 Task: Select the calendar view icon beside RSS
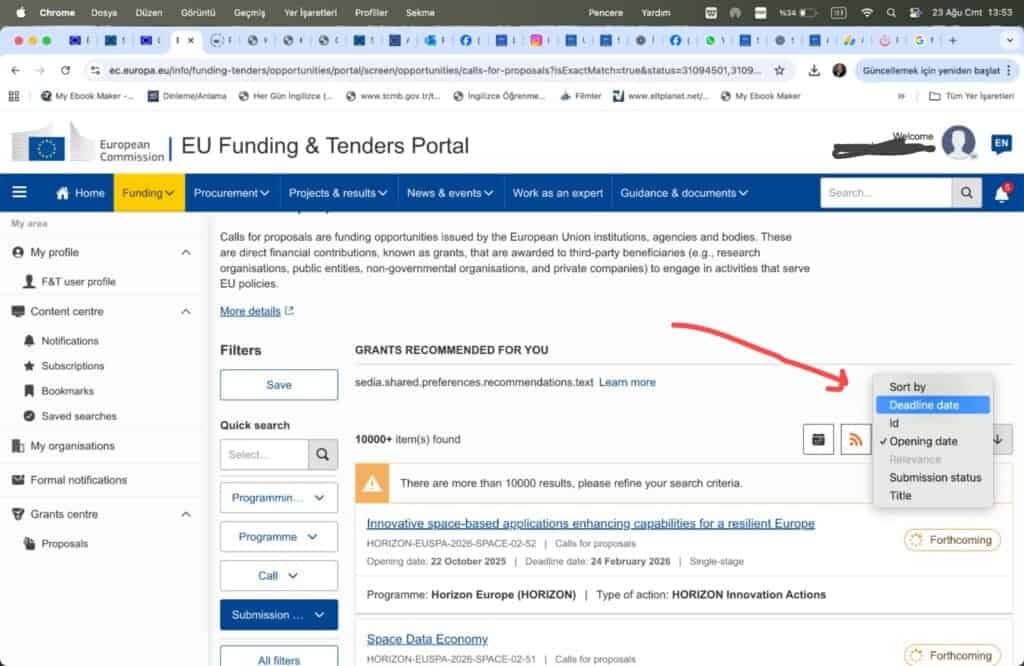coord(818,439)
